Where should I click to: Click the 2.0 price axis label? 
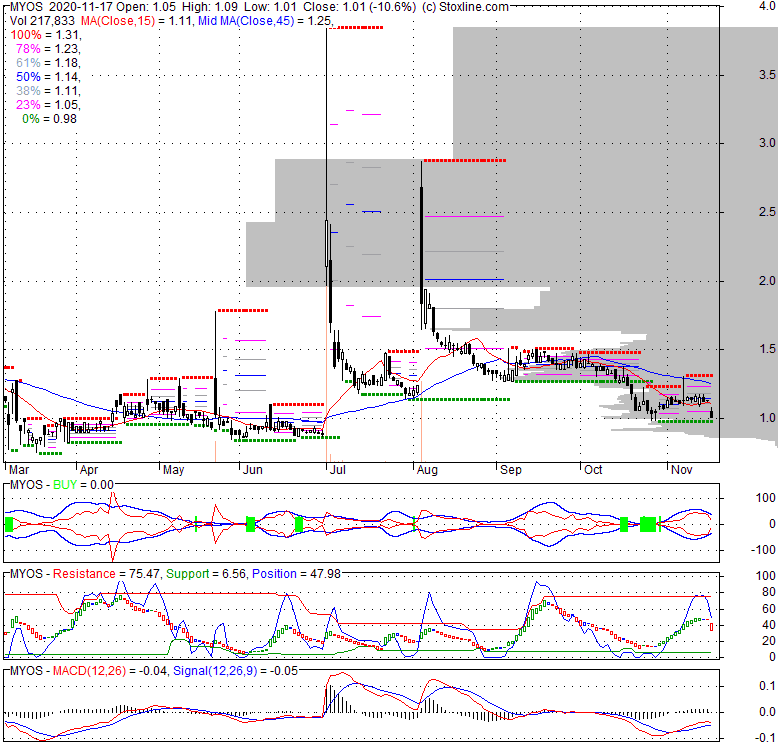(767, 281)
